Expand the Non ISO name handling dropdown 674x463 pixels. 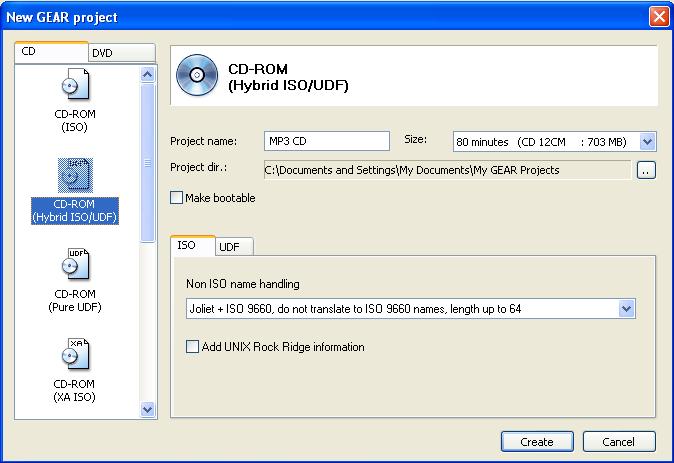tap(627, 309)
